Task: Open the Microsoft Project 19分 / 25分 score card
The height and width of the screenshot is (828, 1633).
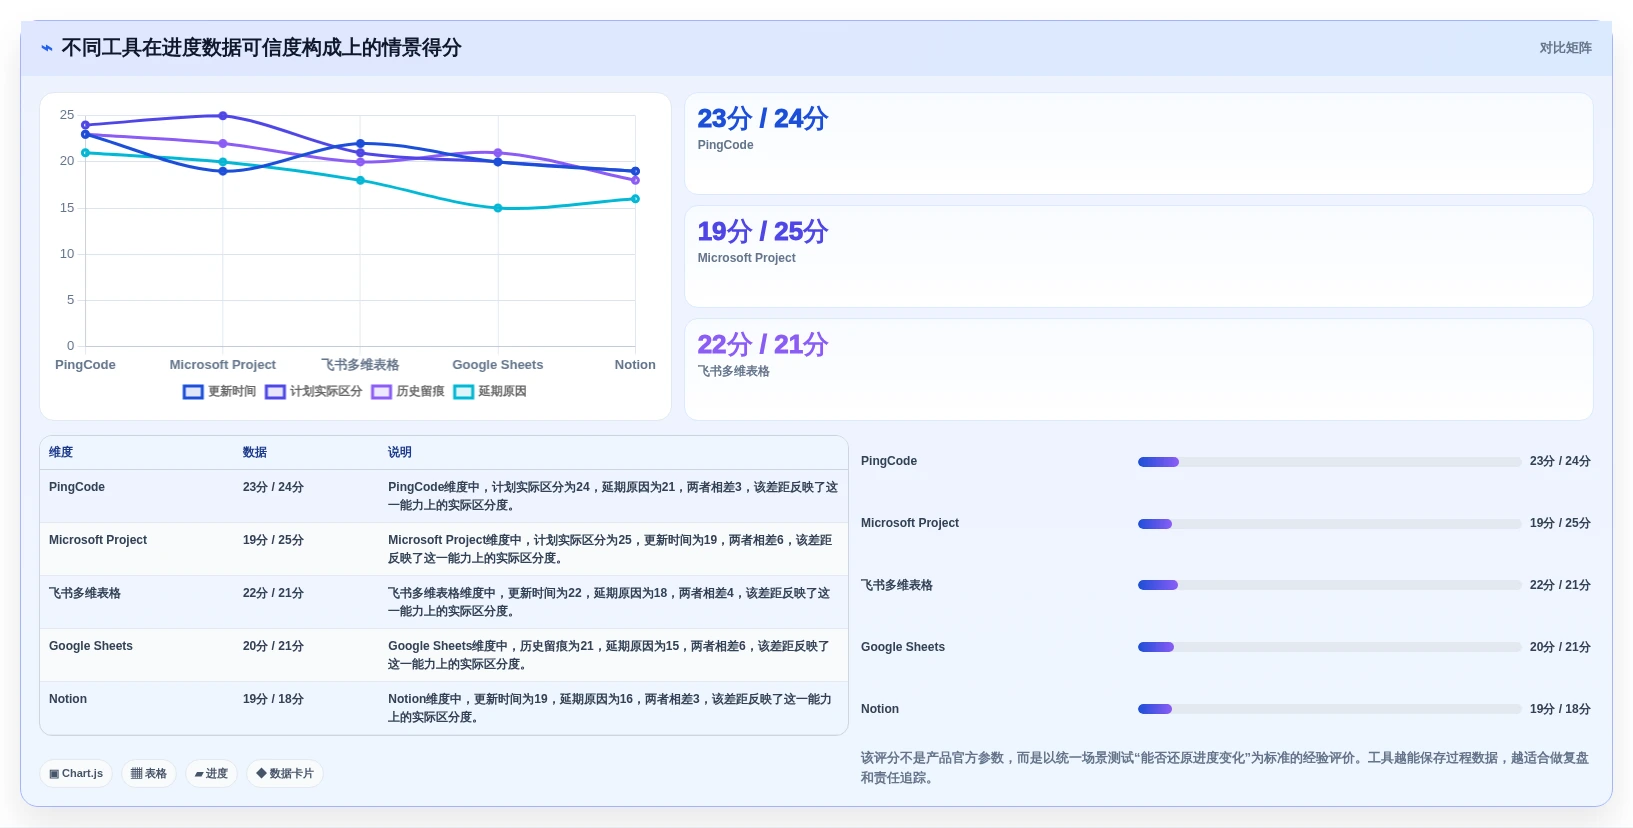Action: [1138, 257]
